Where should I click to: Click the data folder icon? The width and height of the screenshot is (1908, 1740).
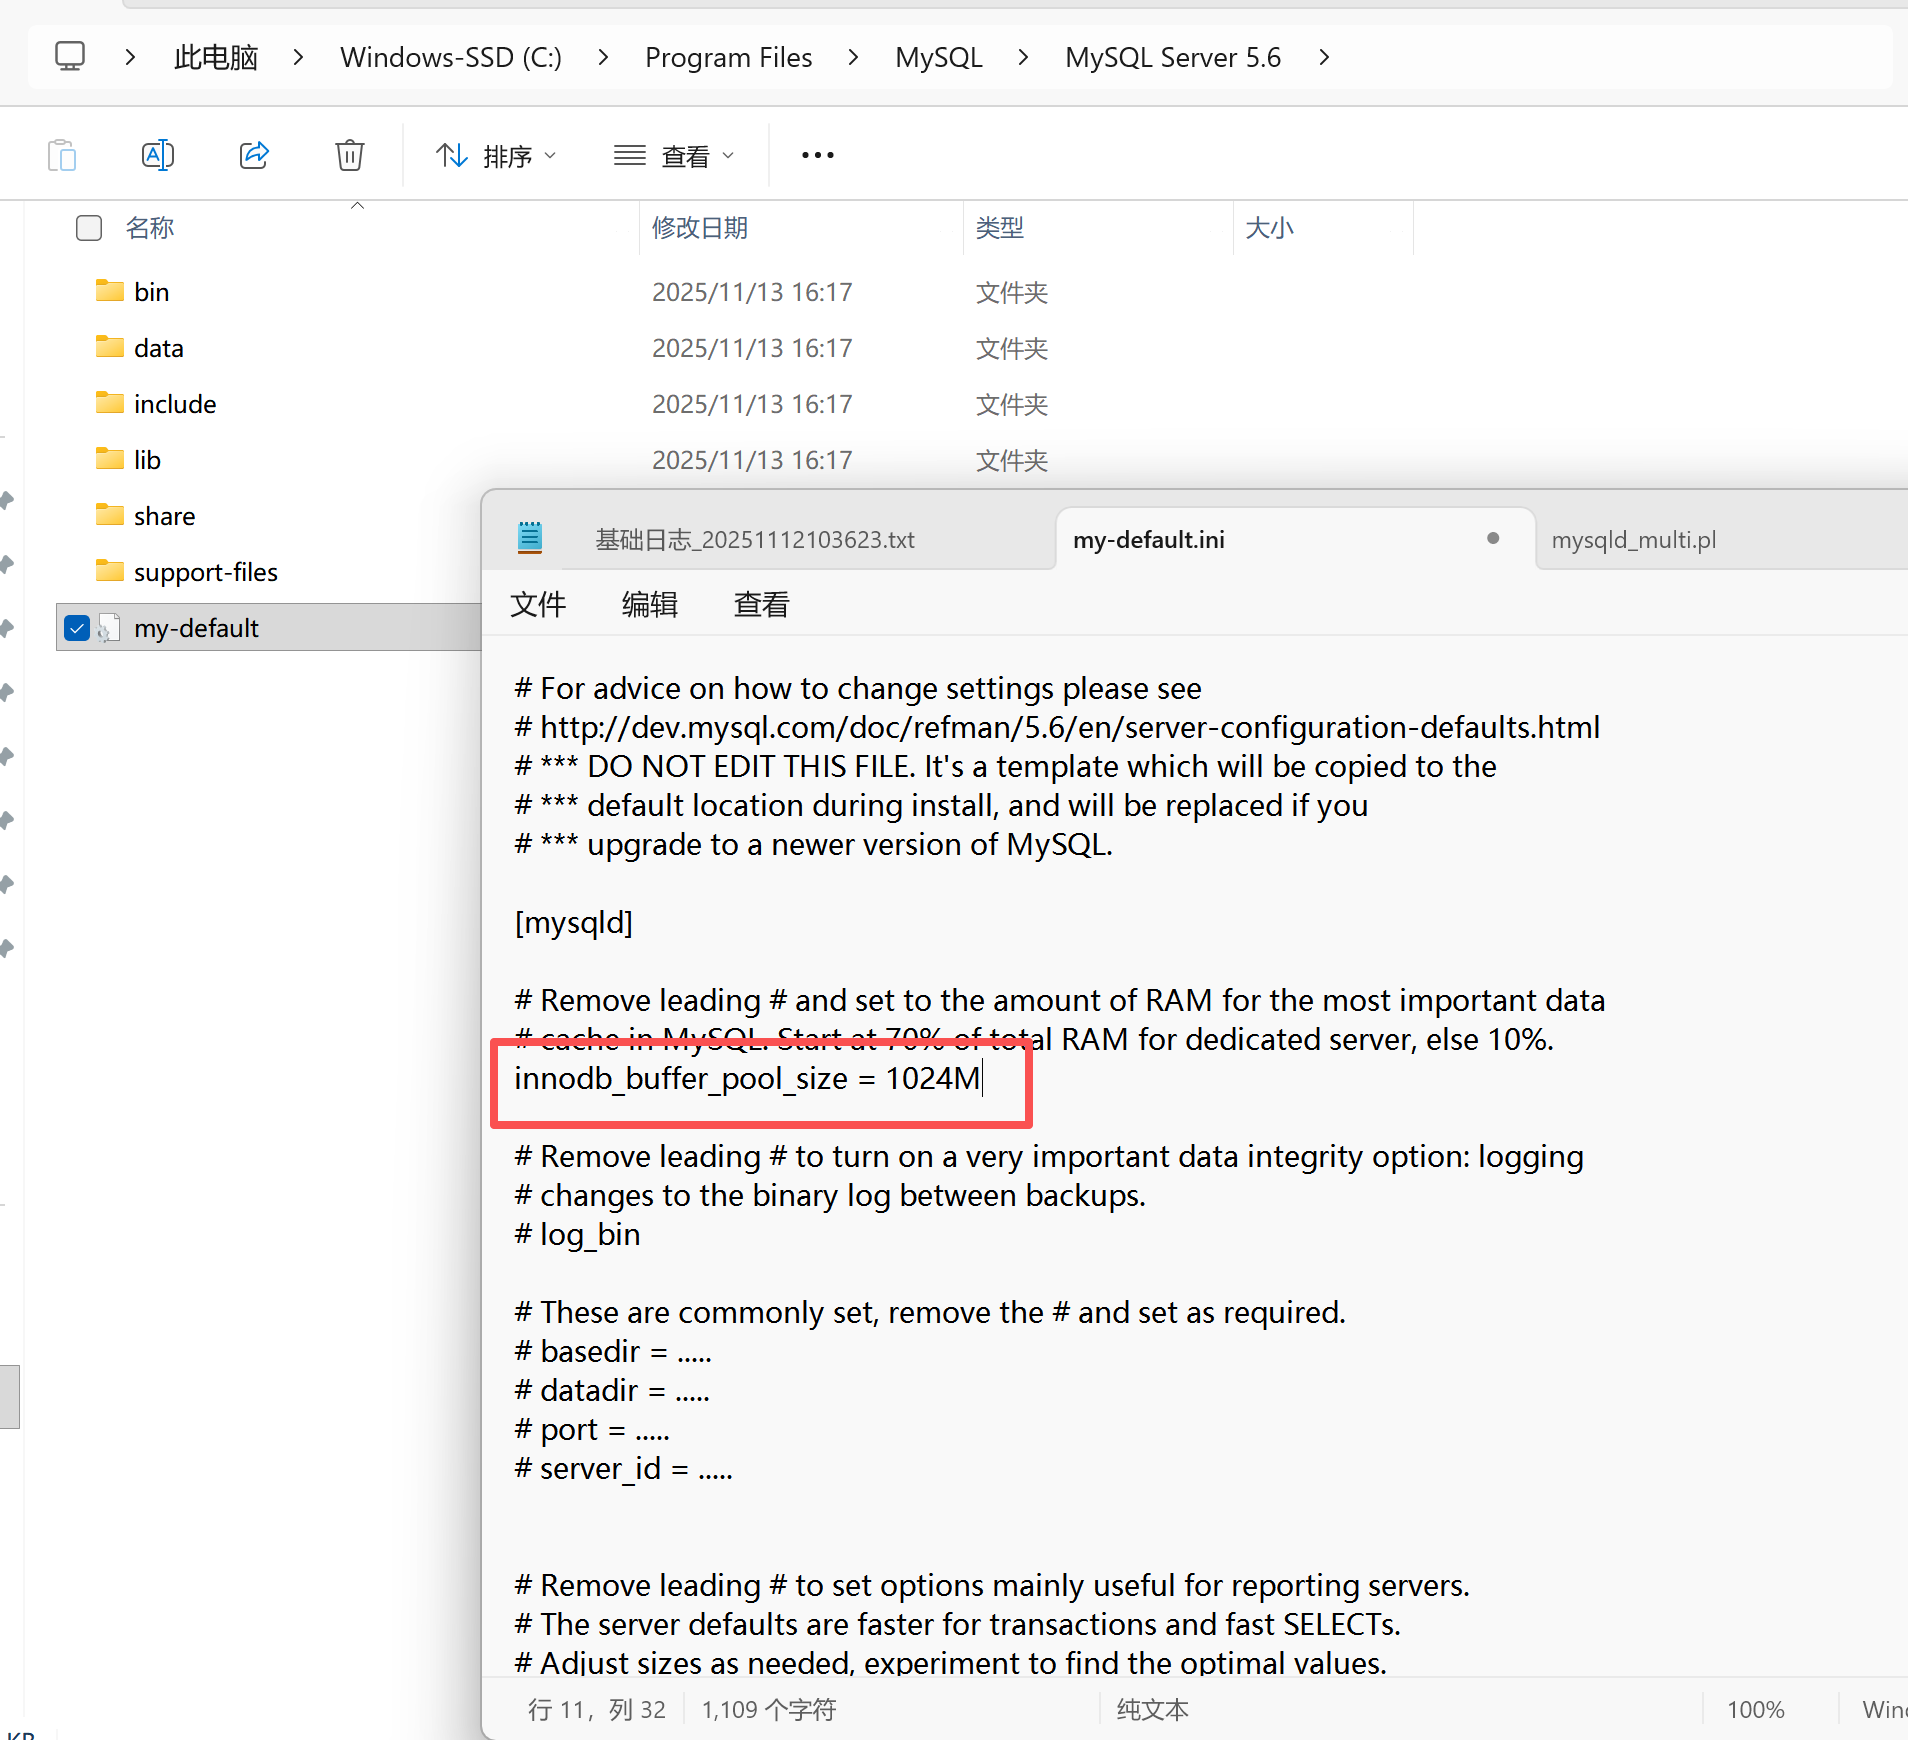109,347
